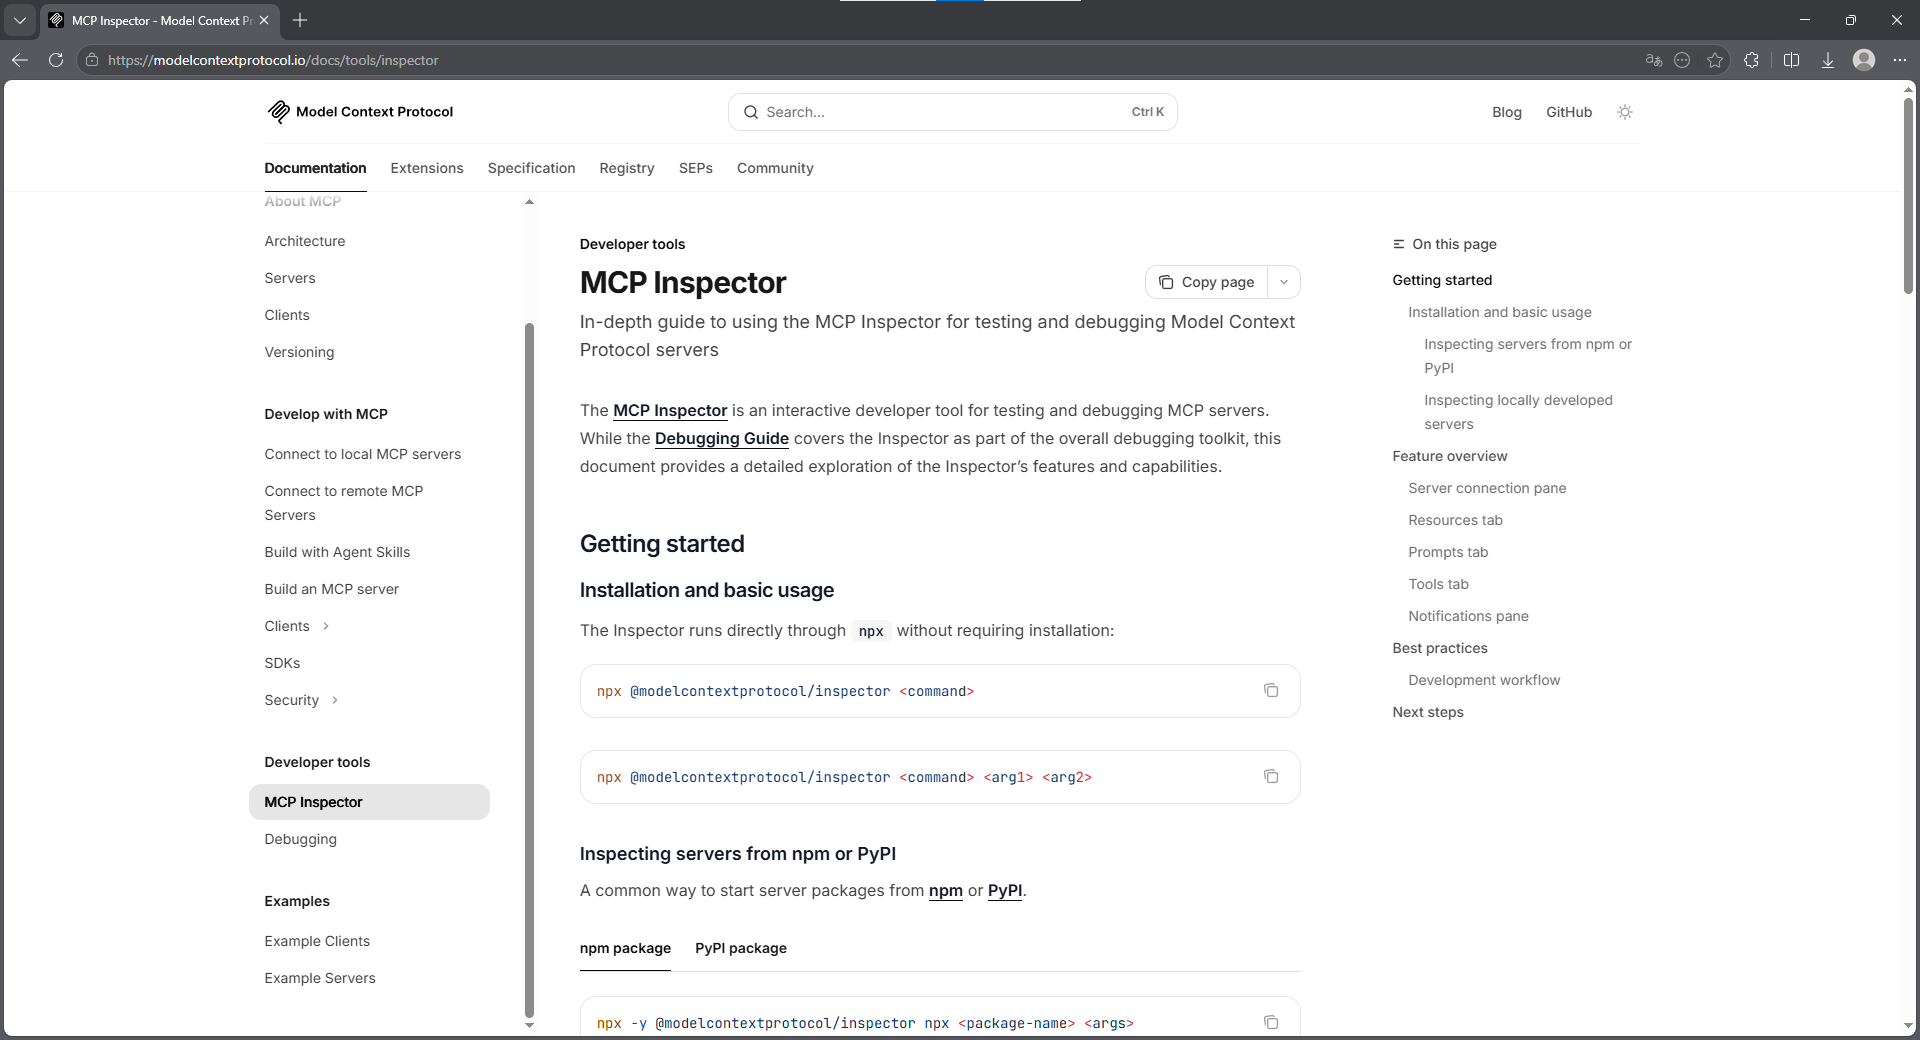The image size is (1920, 1040).
Task: Open Build an MCP server
Action: click(331, 589)
